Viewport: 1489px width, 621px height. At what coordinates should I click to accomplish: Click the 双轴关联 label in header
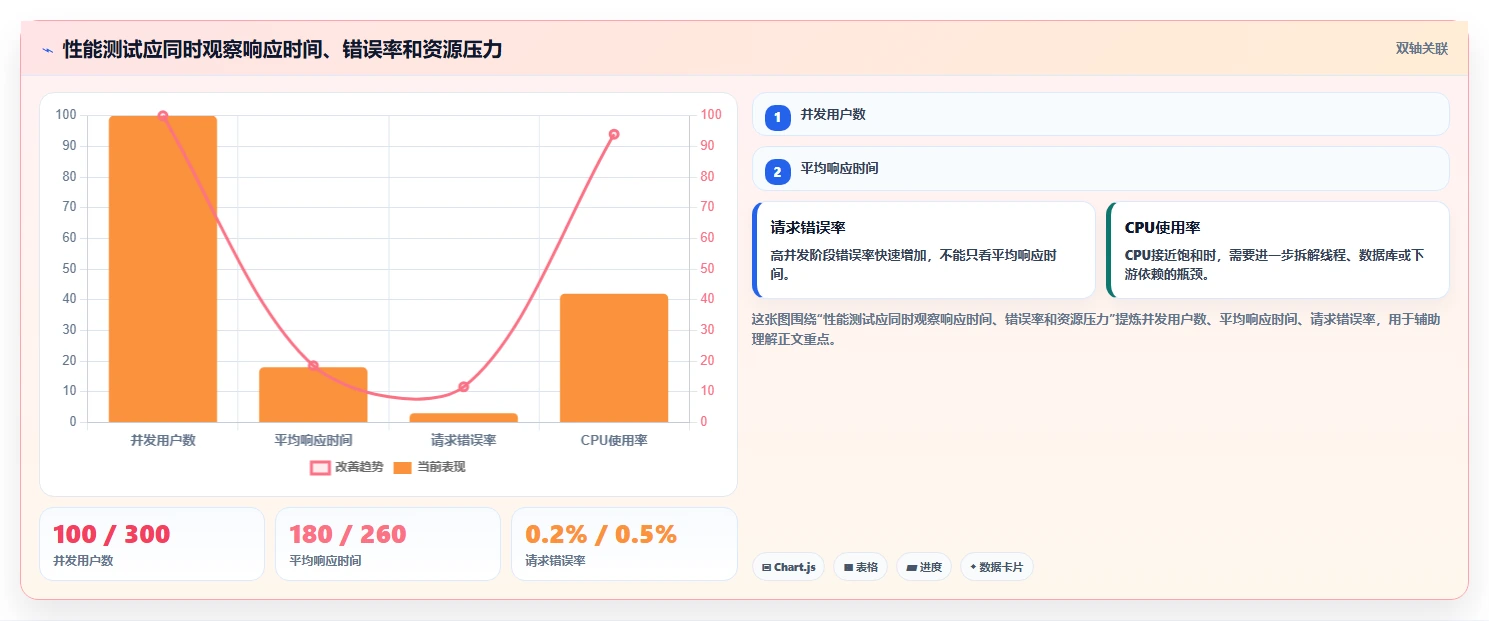[x=1422, y=49]
